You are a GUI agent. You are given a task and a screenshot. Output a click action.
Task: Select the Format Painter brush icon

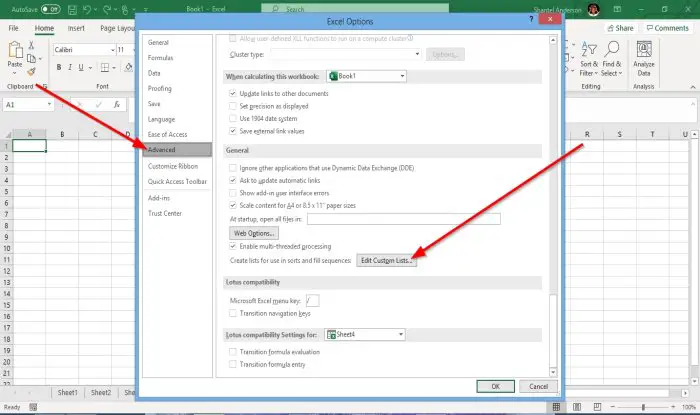pyautogui.click(x=31, y=71)
